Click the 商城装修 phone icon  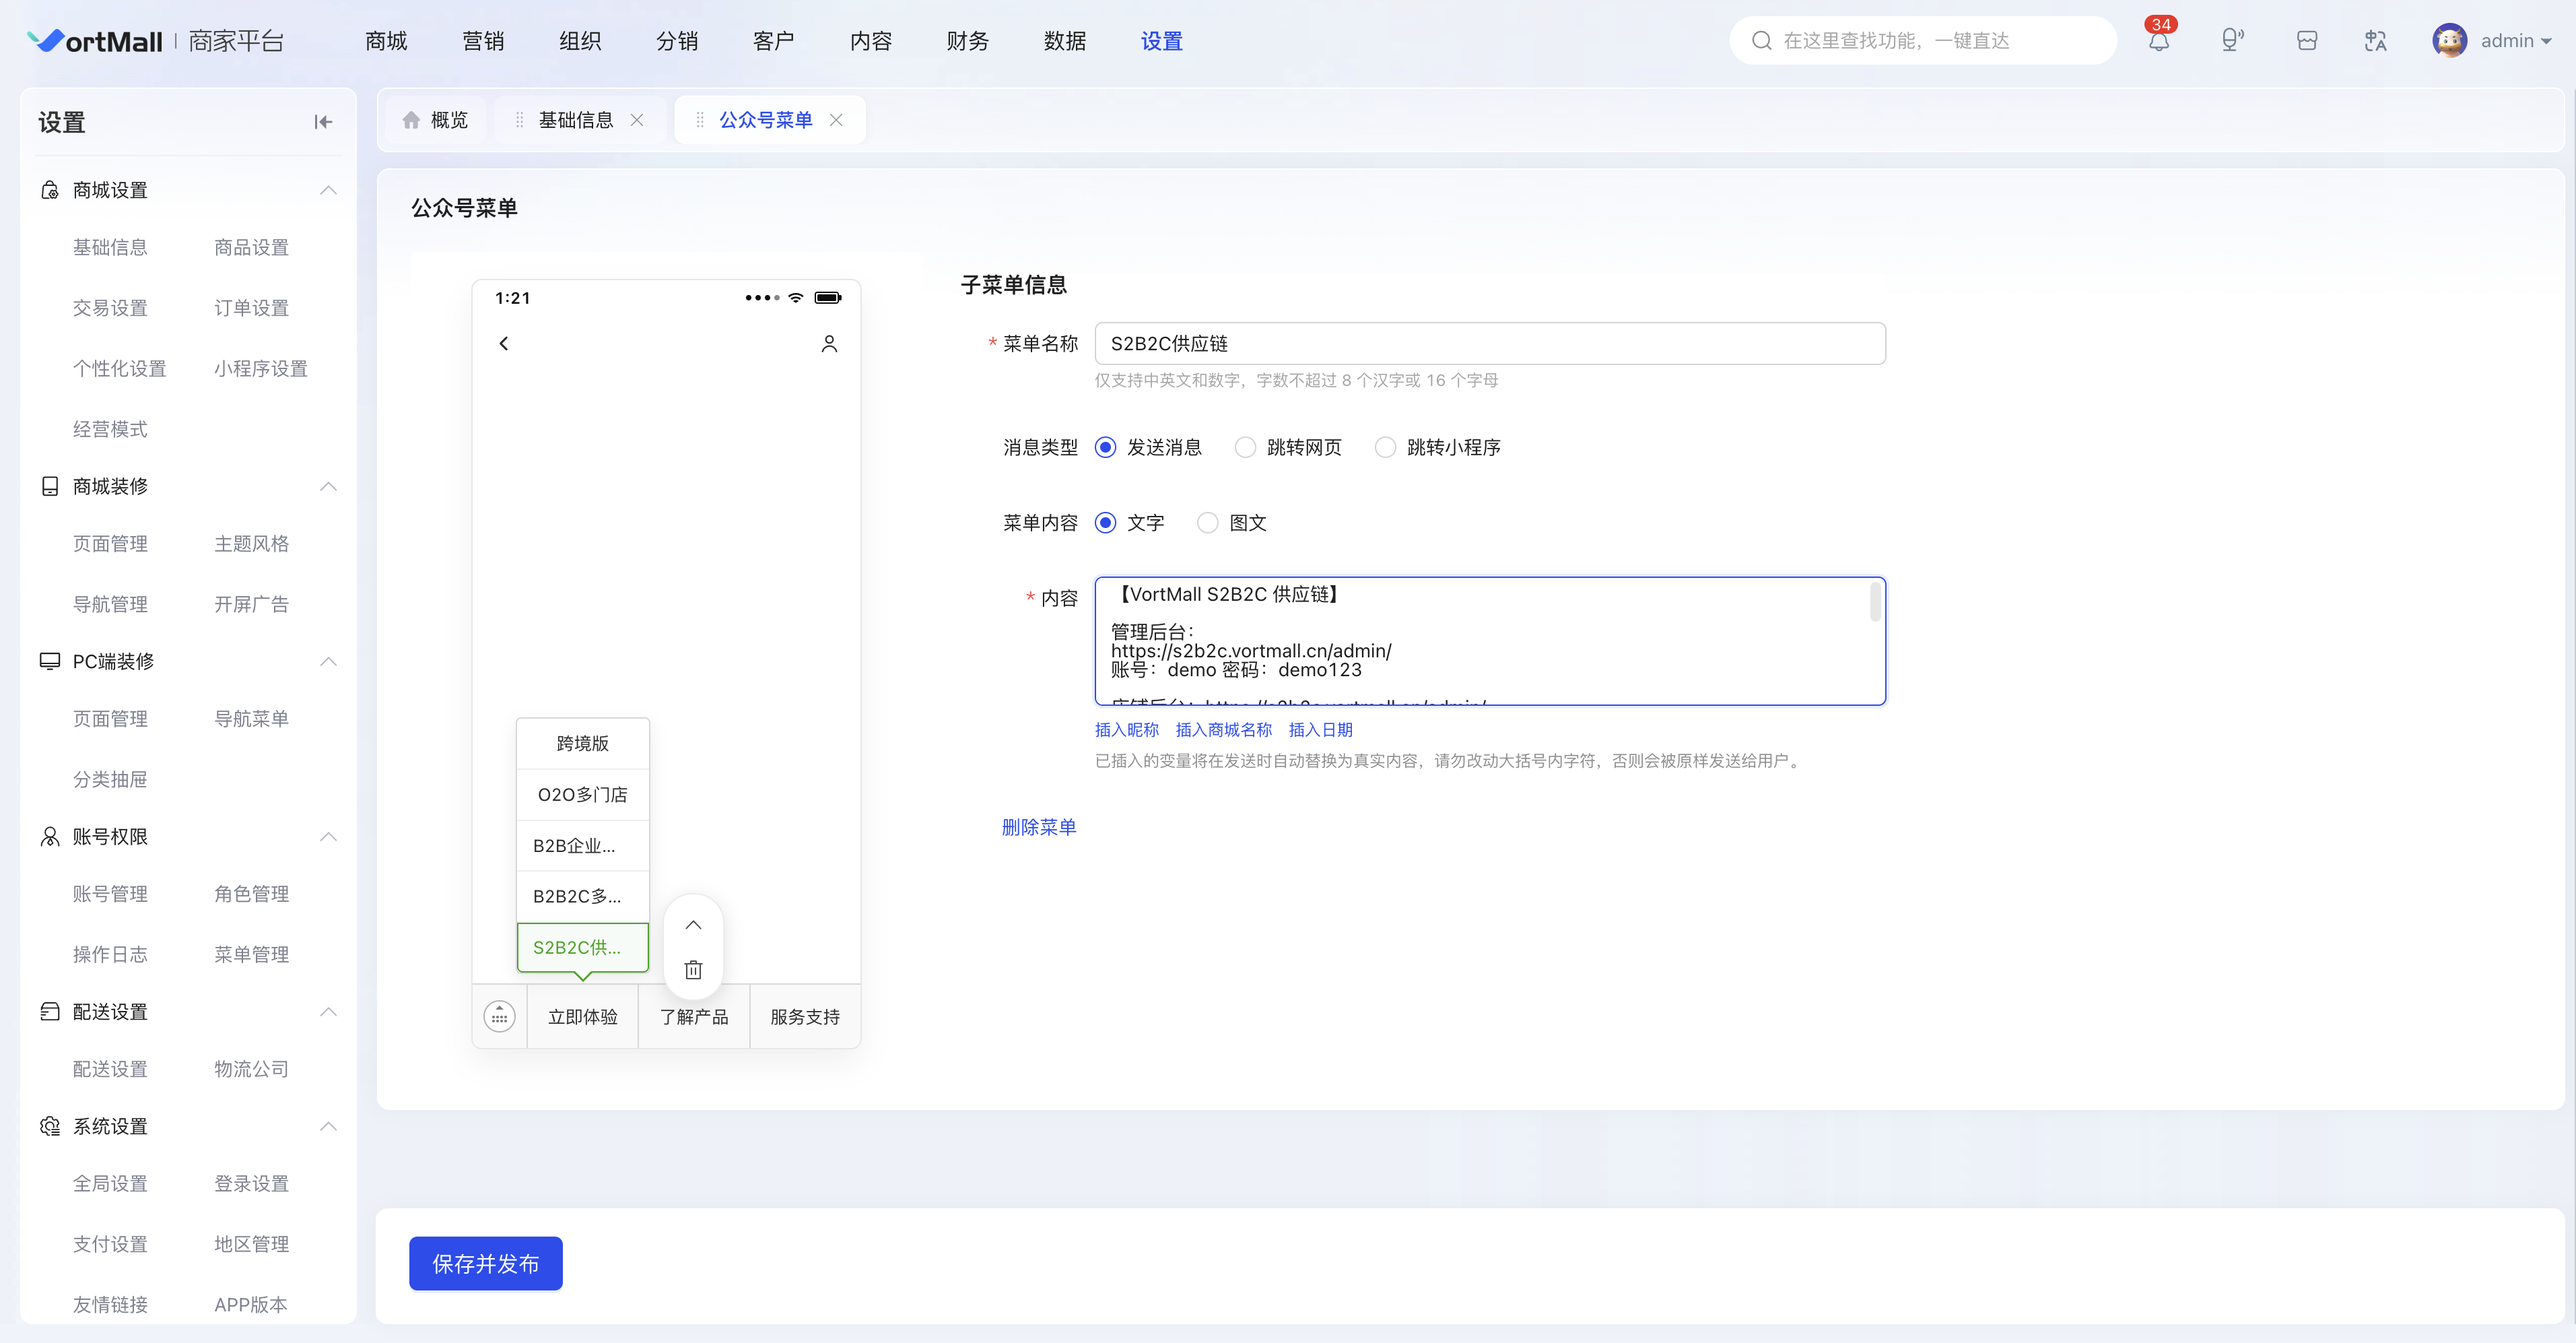pyautogui.click(x=49, y=487)
